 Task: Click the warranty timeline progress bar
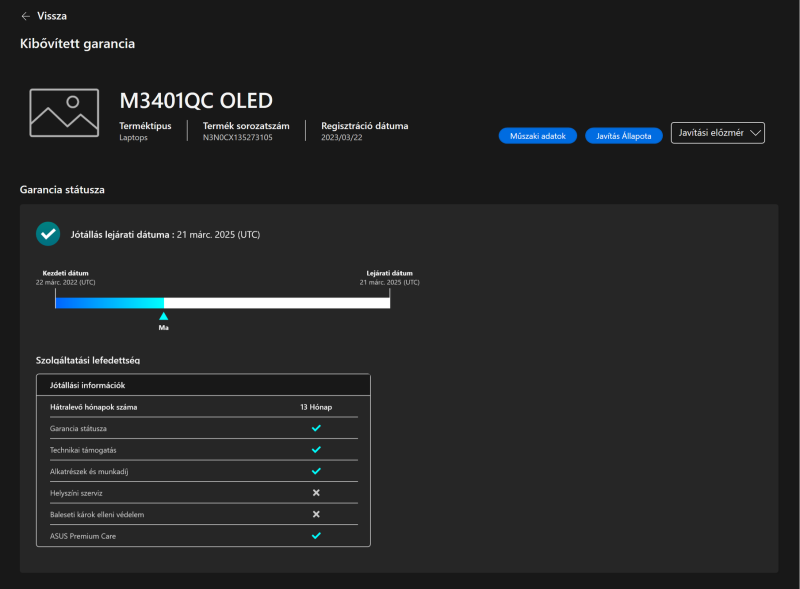[x=222, y=303]
